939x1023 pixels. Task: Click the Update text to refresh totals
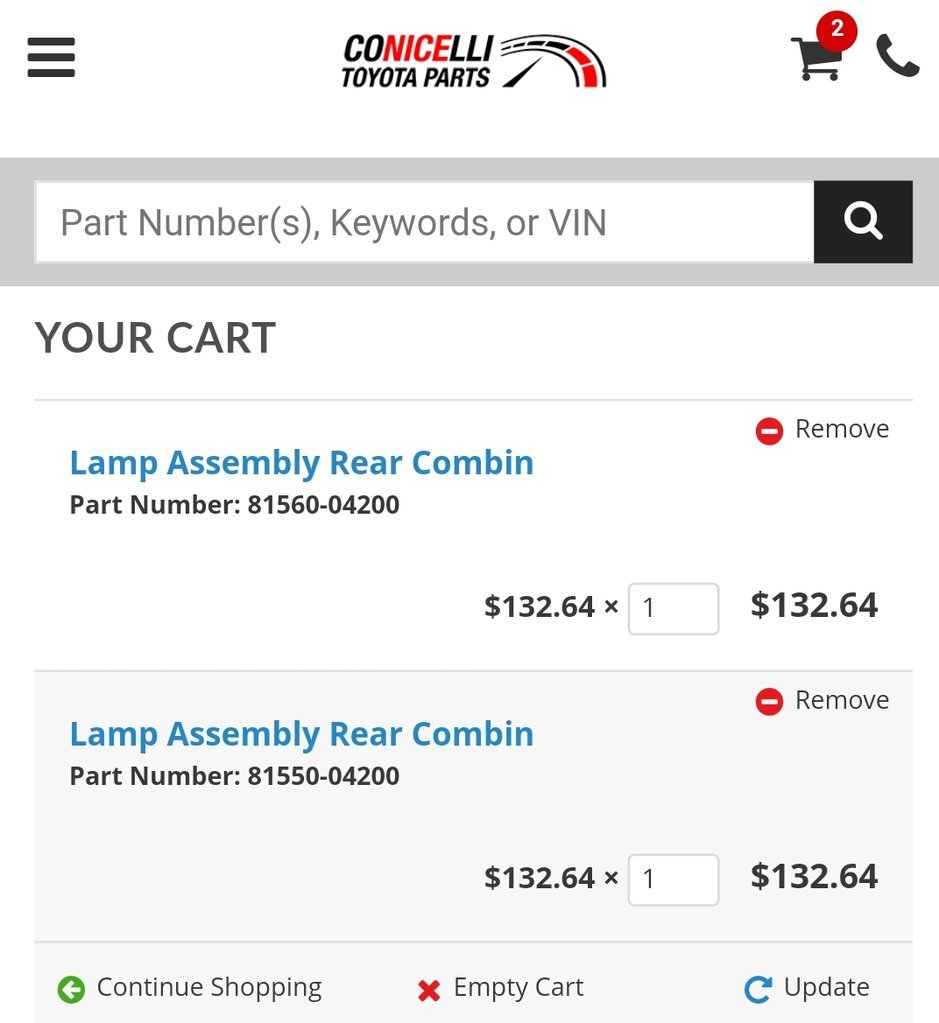(x=826, y=988)
